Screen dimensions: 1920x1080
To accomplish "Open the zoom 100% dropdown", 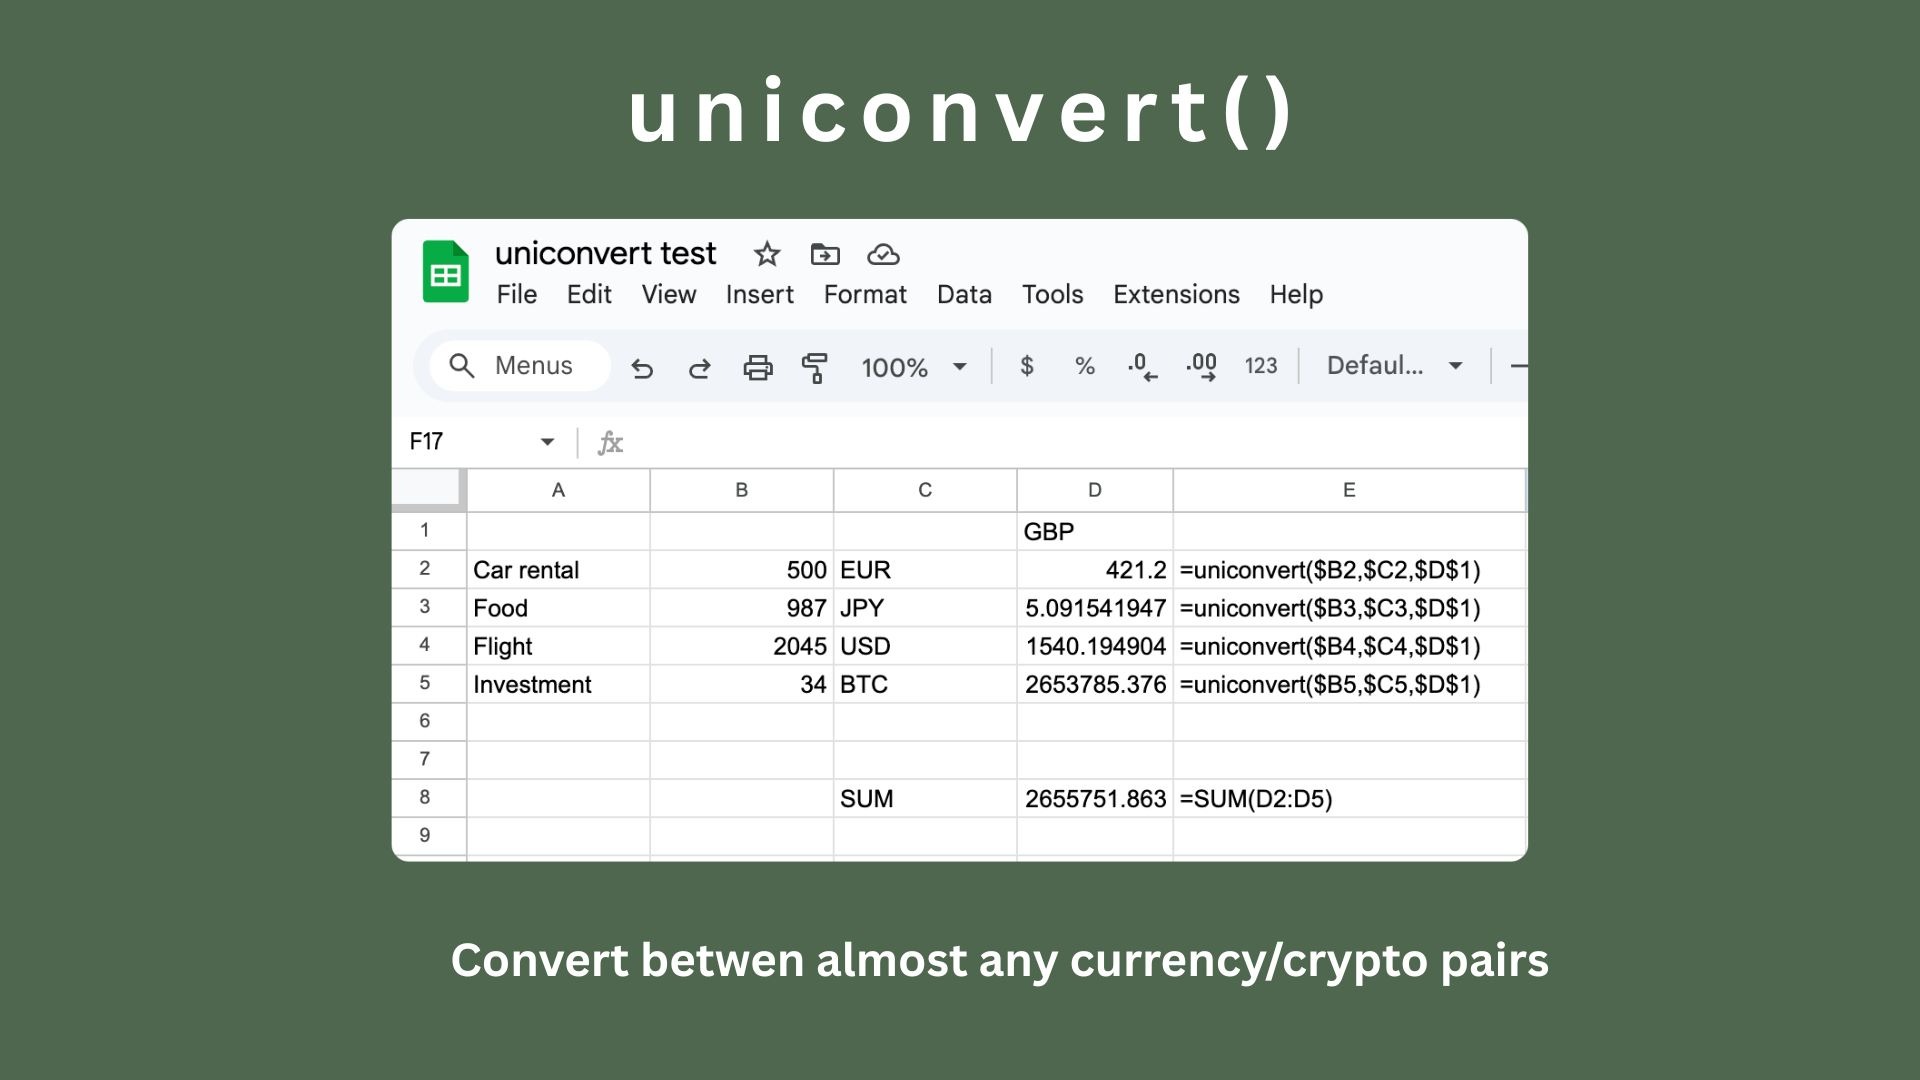I will 913,367.
